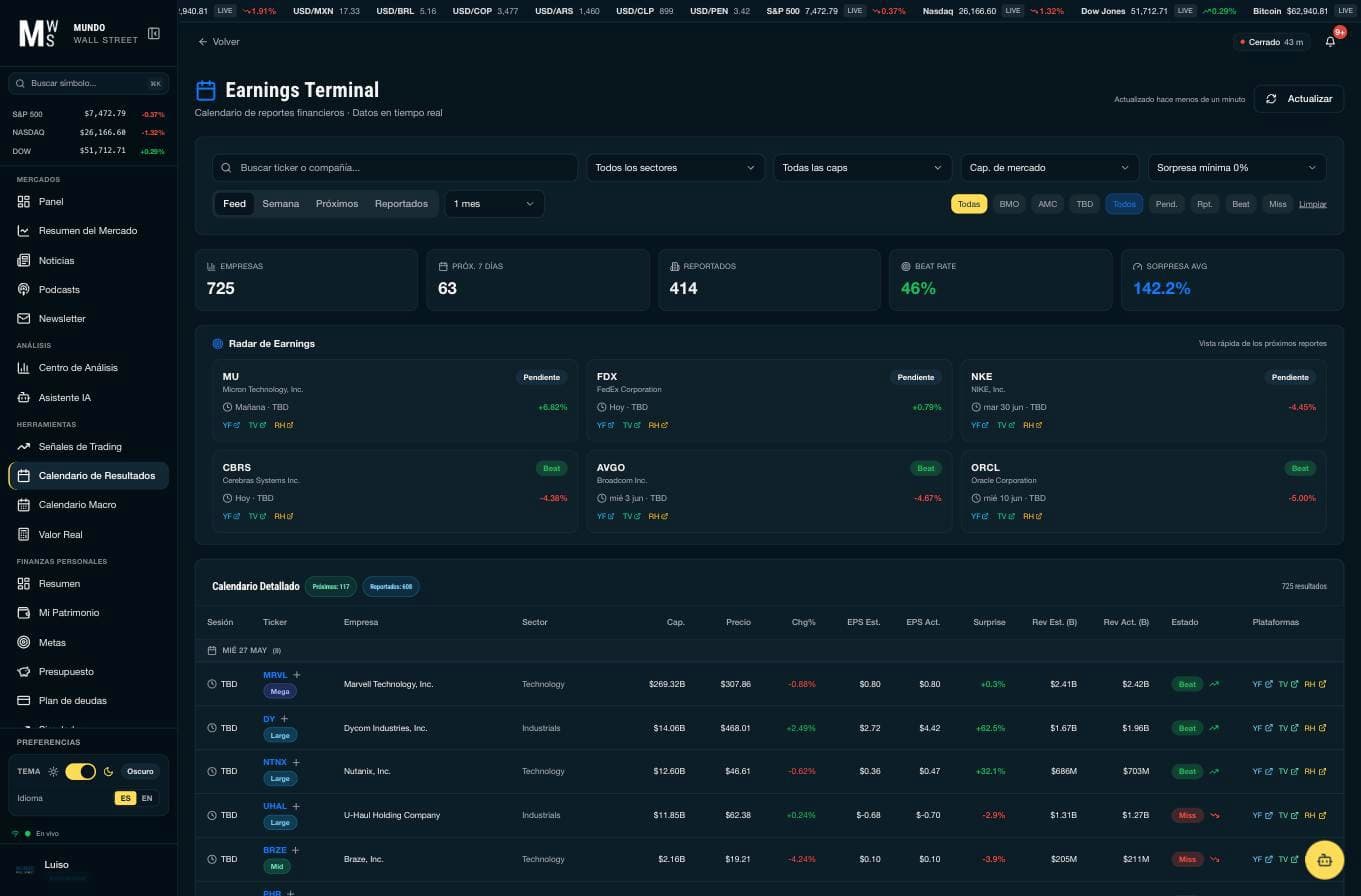Image resolution: width=1361 pixels, height=896 pixels.
Task: Launch Asistente IA from sidebar
Action: (x=88, y=397)
